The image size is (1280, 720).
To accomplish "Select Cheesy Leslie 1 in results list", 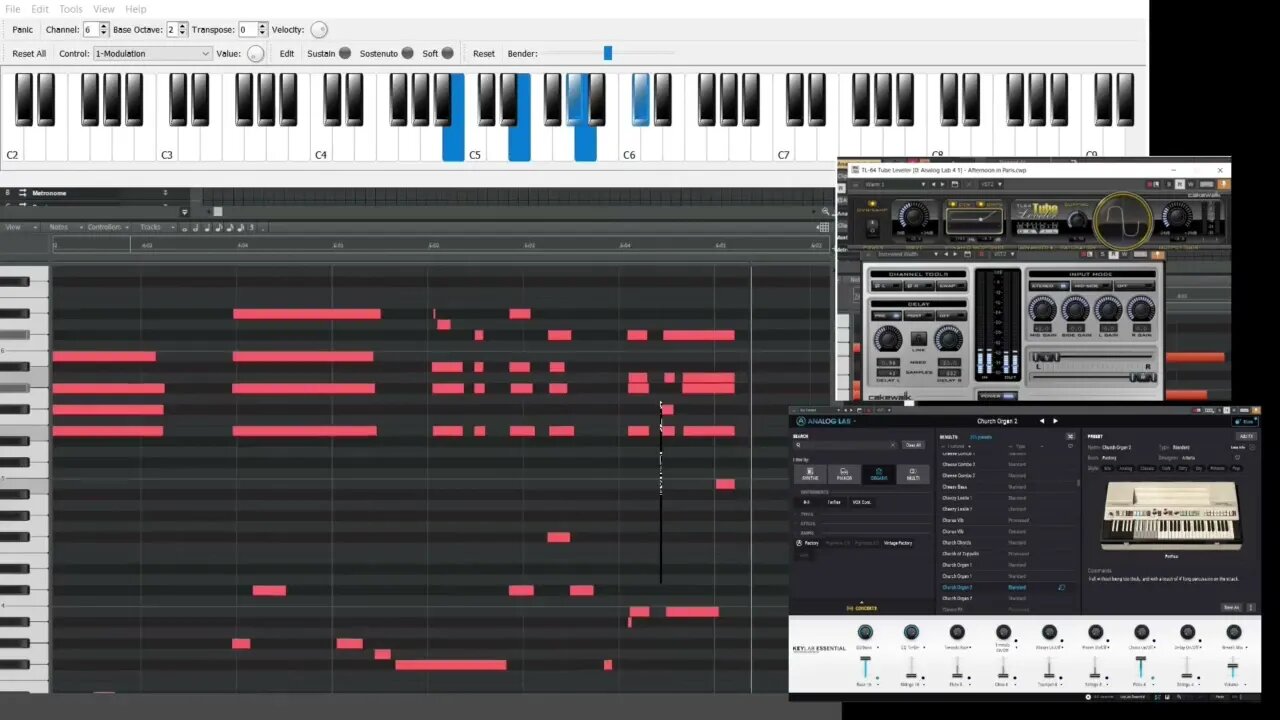I will (1007, 498).
